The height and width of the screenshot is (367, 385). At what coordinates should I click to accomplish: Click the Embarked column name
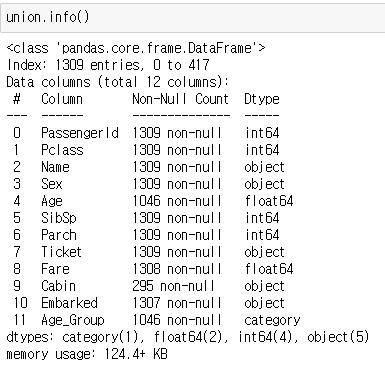coord(69,303)
